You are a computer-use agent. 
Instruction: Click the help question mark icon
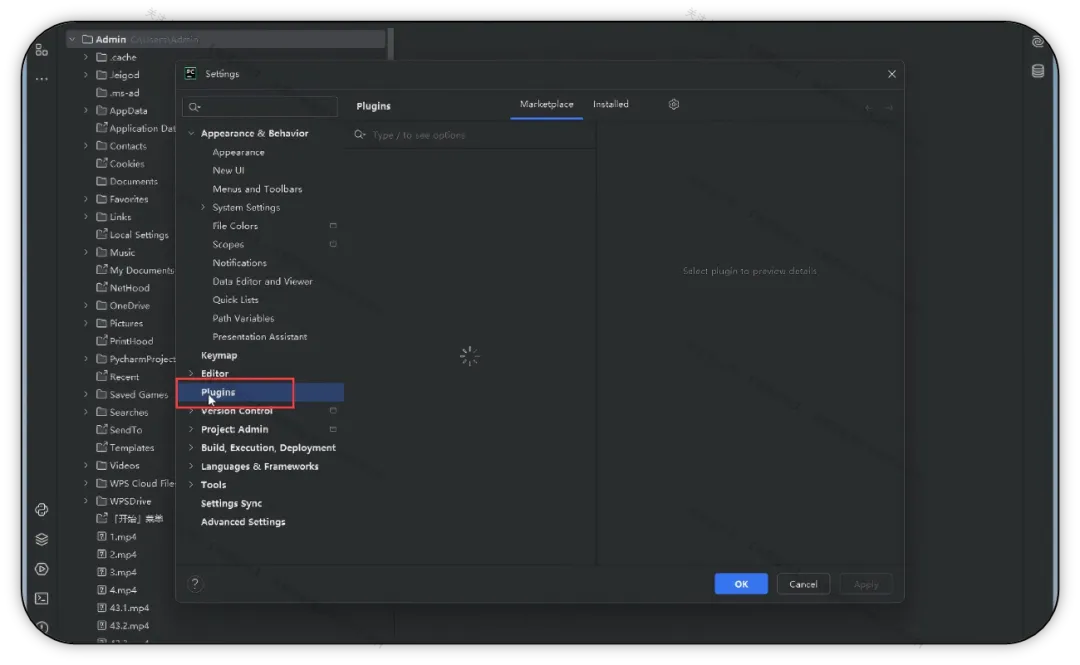click(195, 584)
